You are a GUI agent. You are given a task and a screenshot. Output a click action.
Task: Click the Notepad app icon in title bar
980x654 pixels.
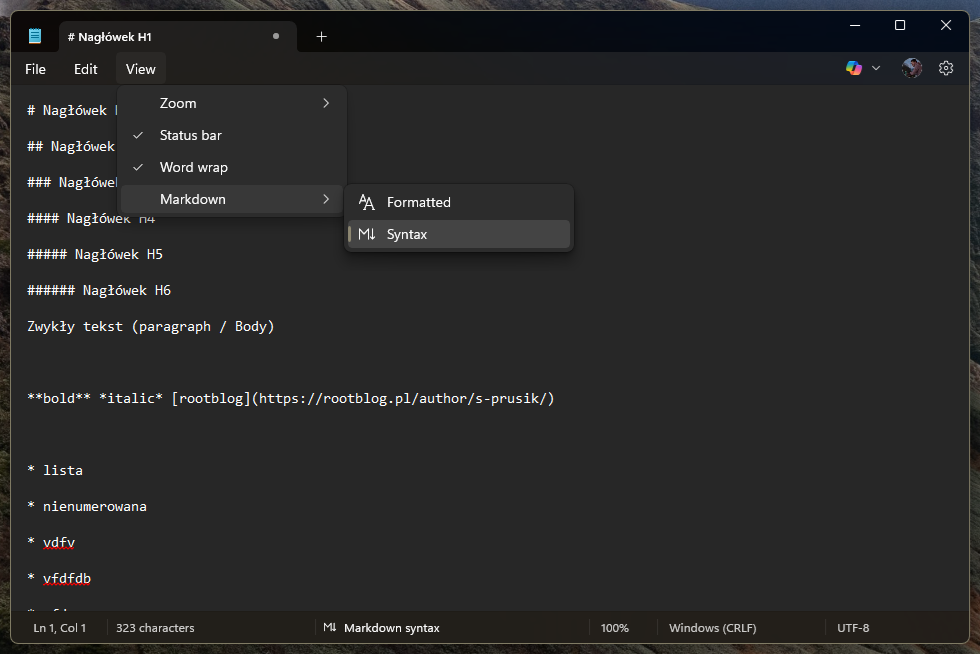pos(35,37)
